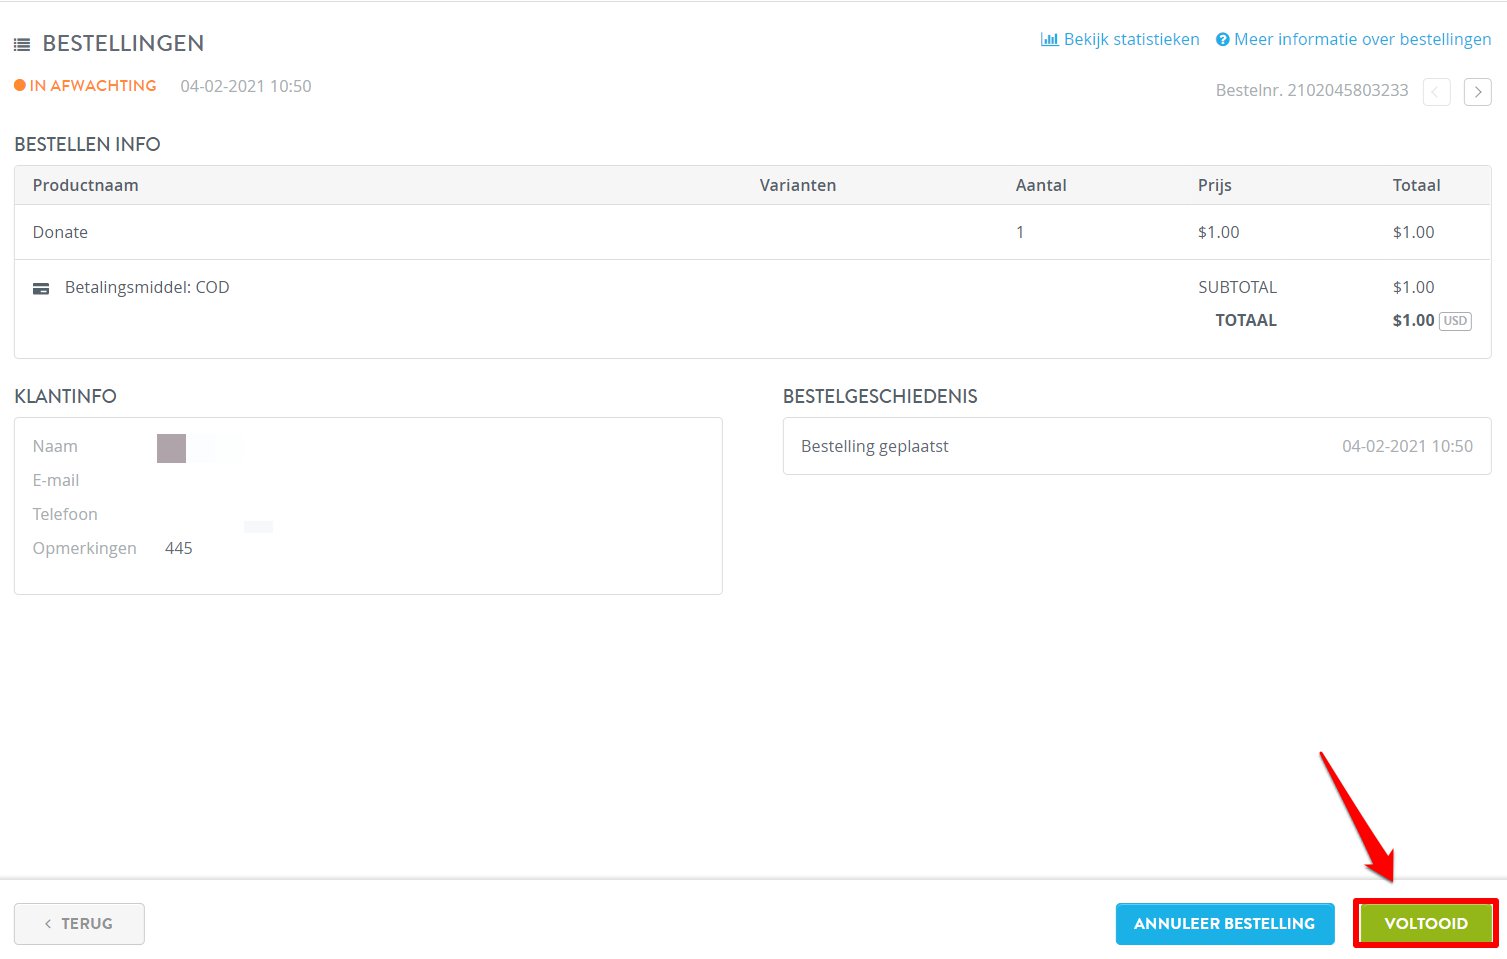Screen dimensions: 1507x959
Task: Click Bestelling geplaatst history entry
Action: [875, 446]
